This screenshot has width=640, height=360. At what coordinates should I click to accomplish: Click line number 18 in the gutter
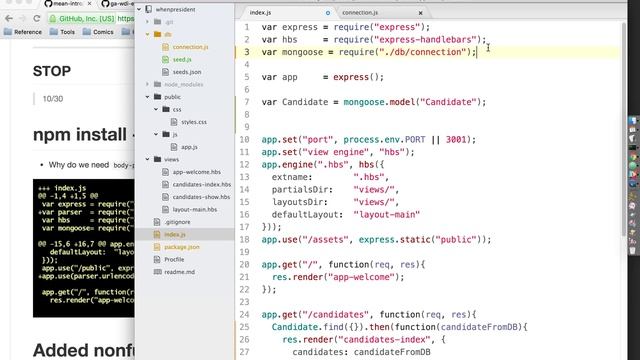pos(244,240)
